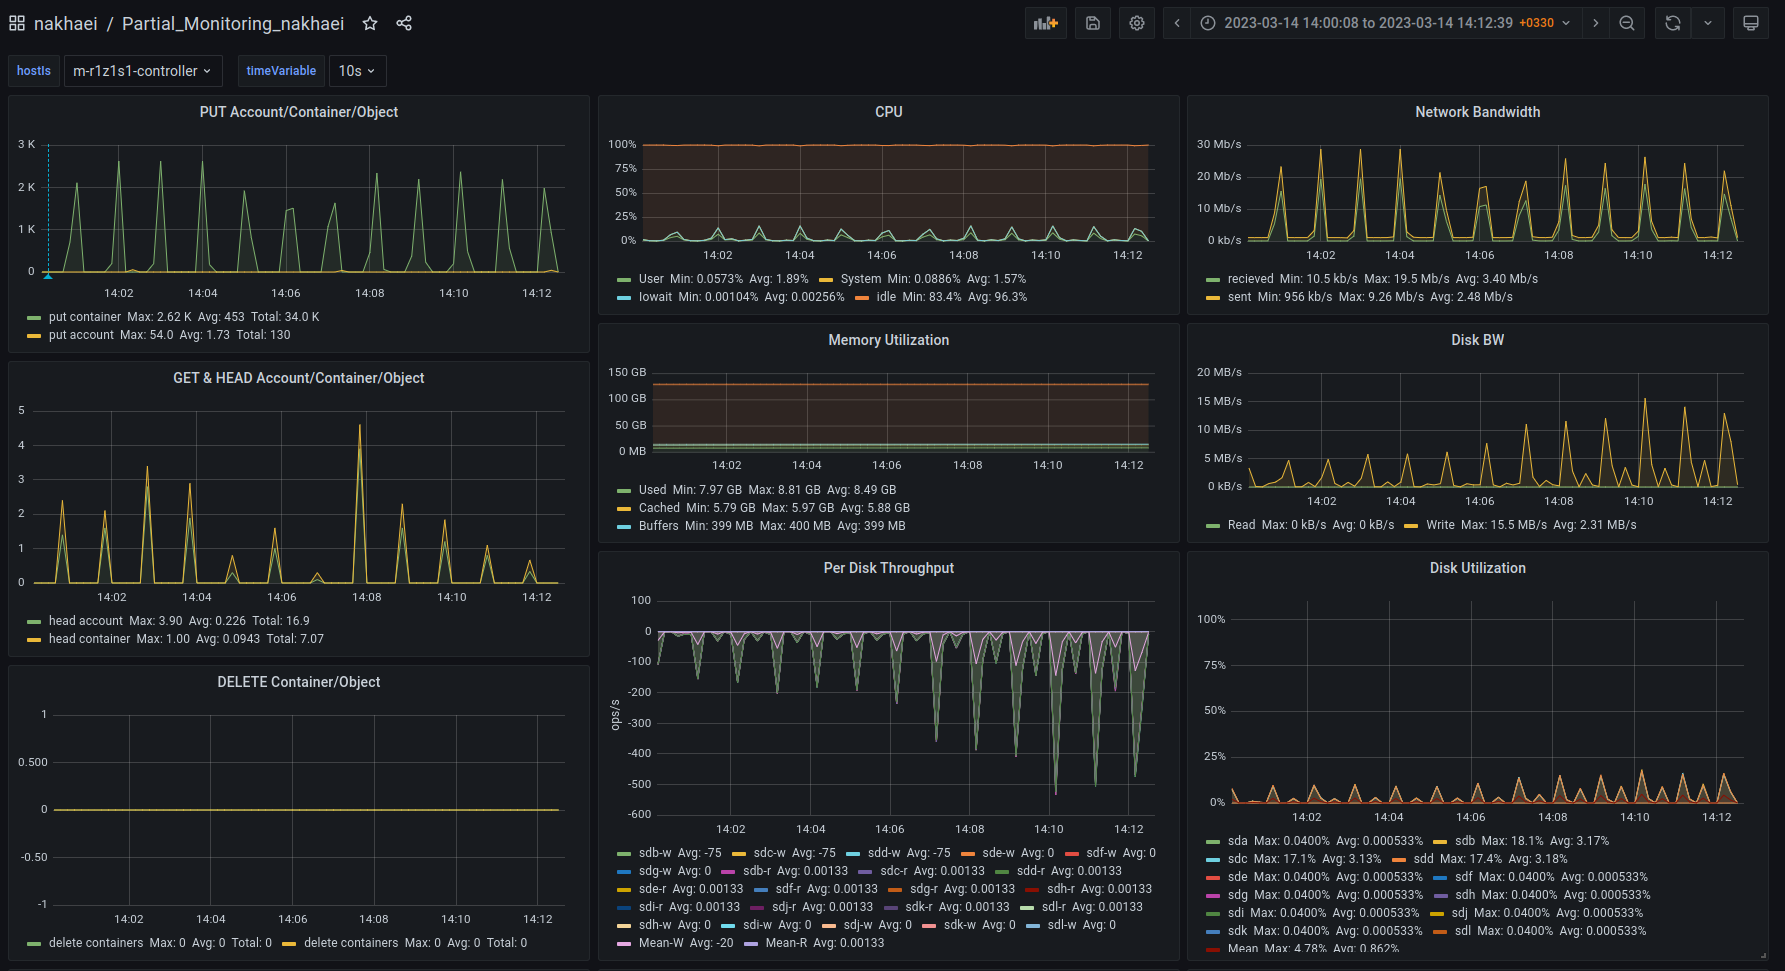Open dashboard settings gear
The image size is (1785, 971).
click(x=1137, y=23)
